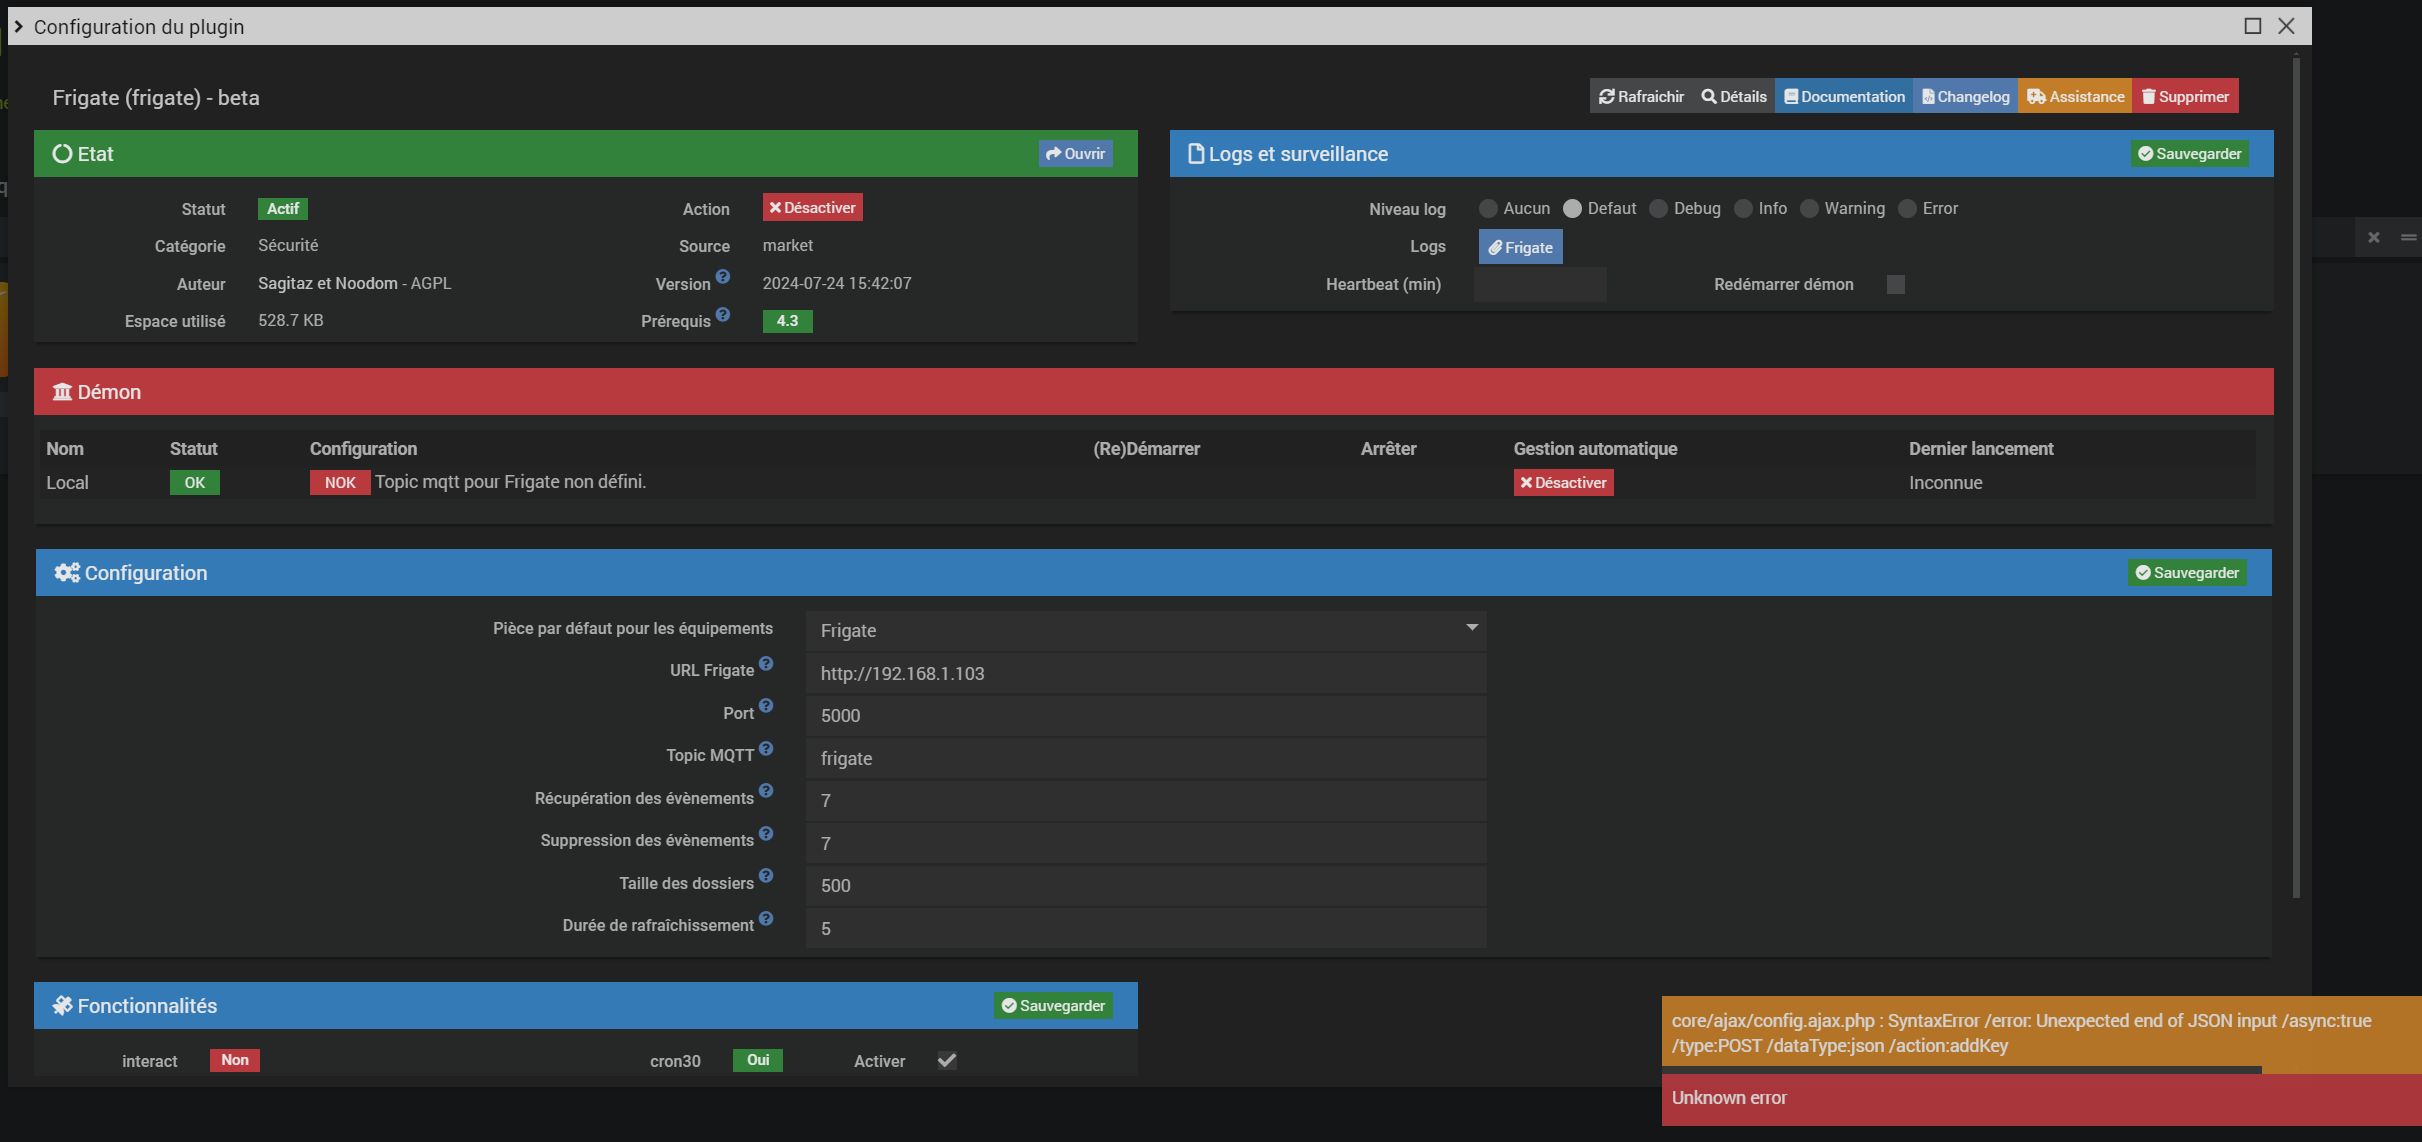The width and height of the screenshot is (2422, 1142).
Task: Select the Warning log level option
Action: pyautogui.click(x=1809, y=208)
